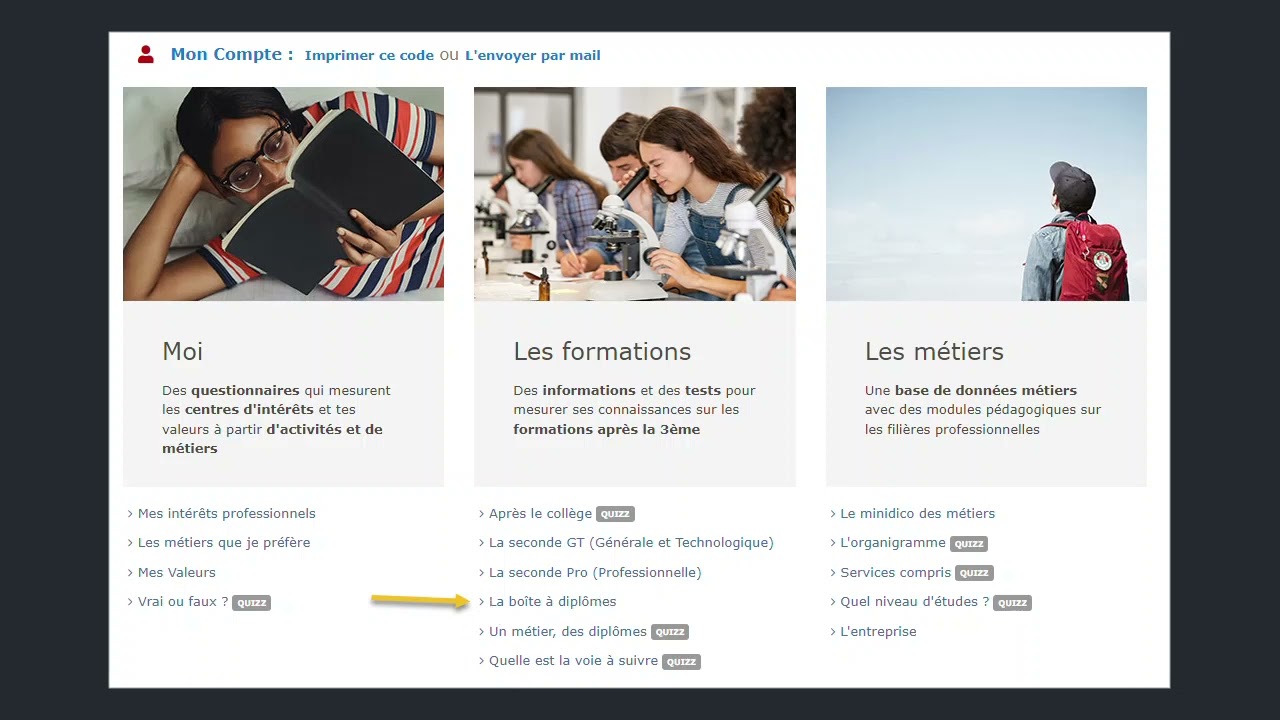1280x720 pixels.
Task: Click the Mon Compte heading
Action: click(x=232, y=55)
